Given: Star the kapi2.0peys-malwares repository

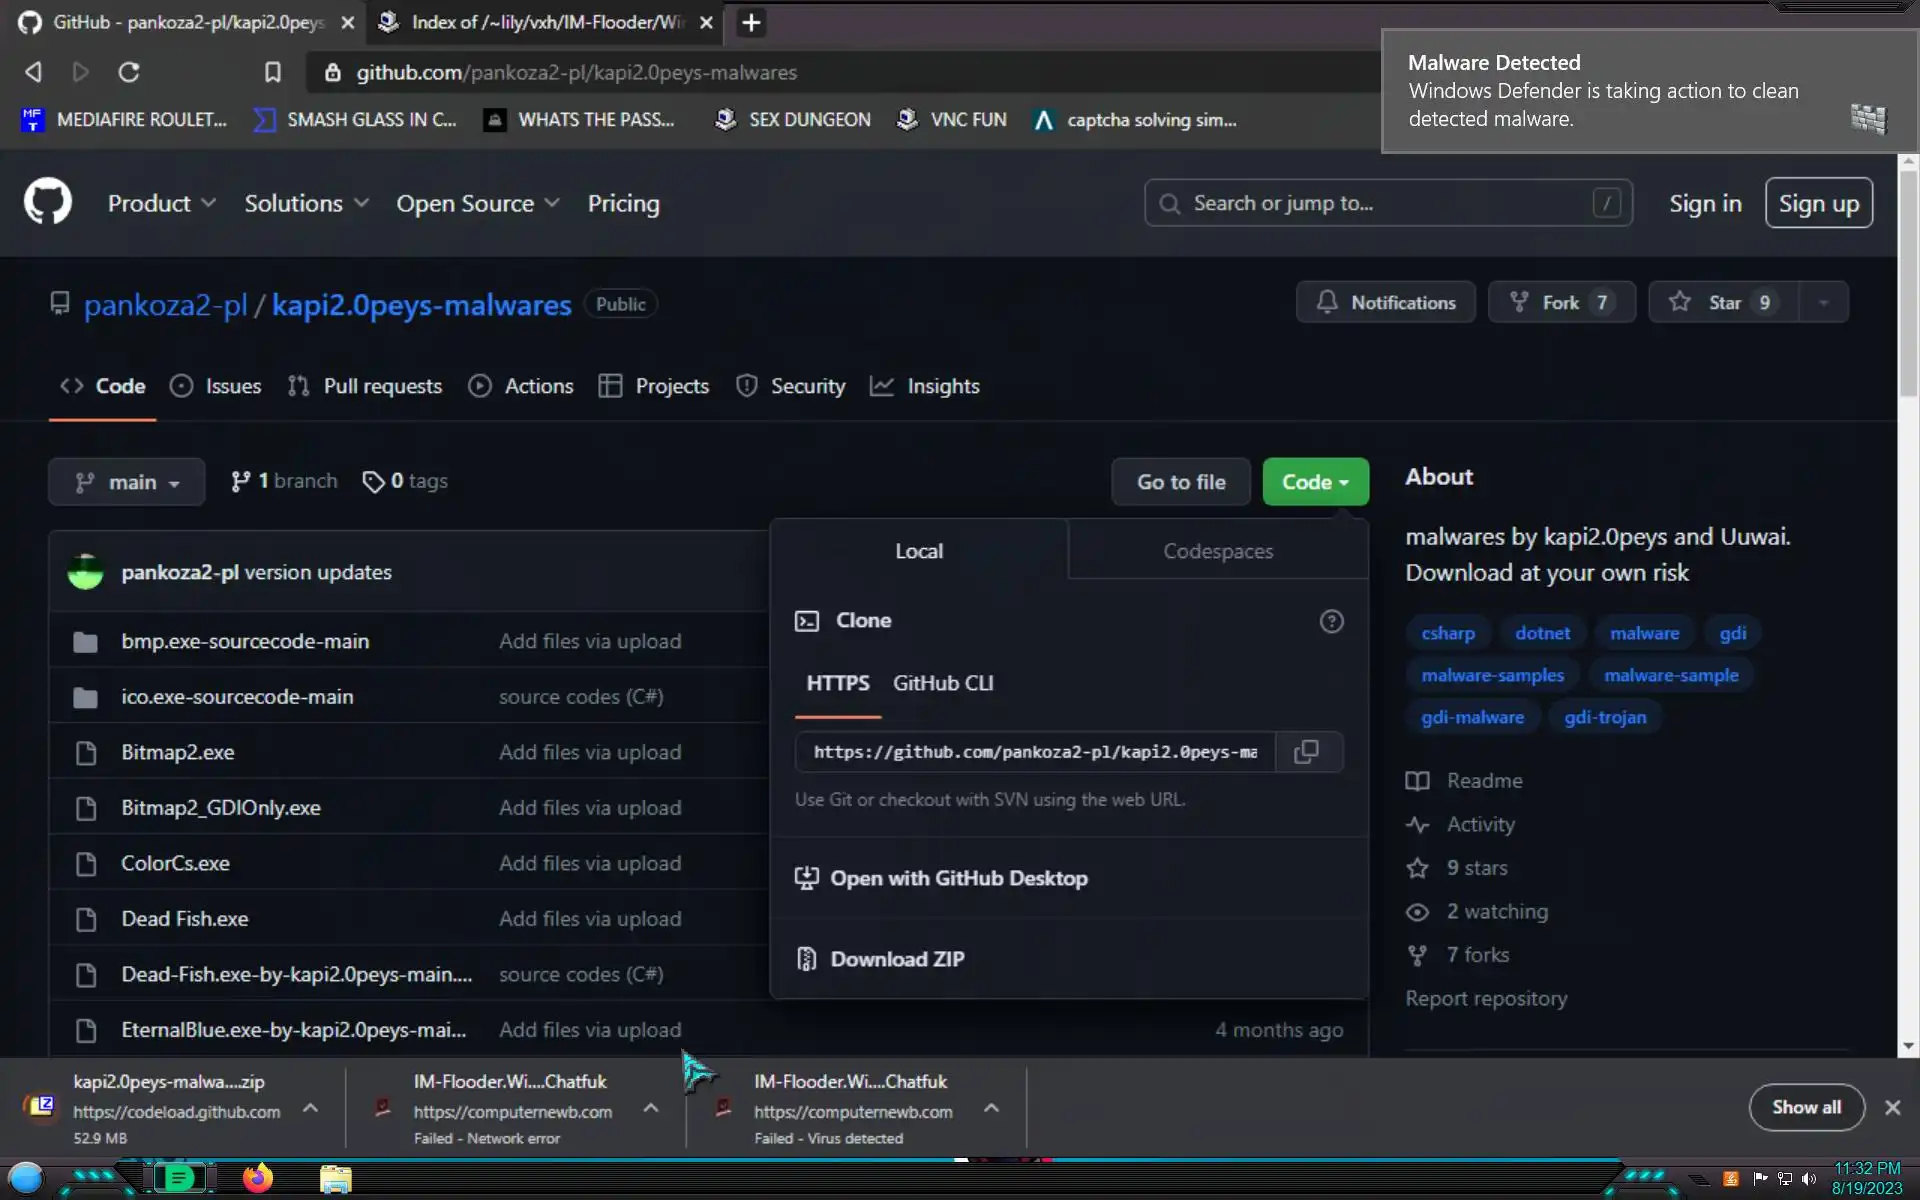Looking at the screenshot, I should click(1723, 302).
